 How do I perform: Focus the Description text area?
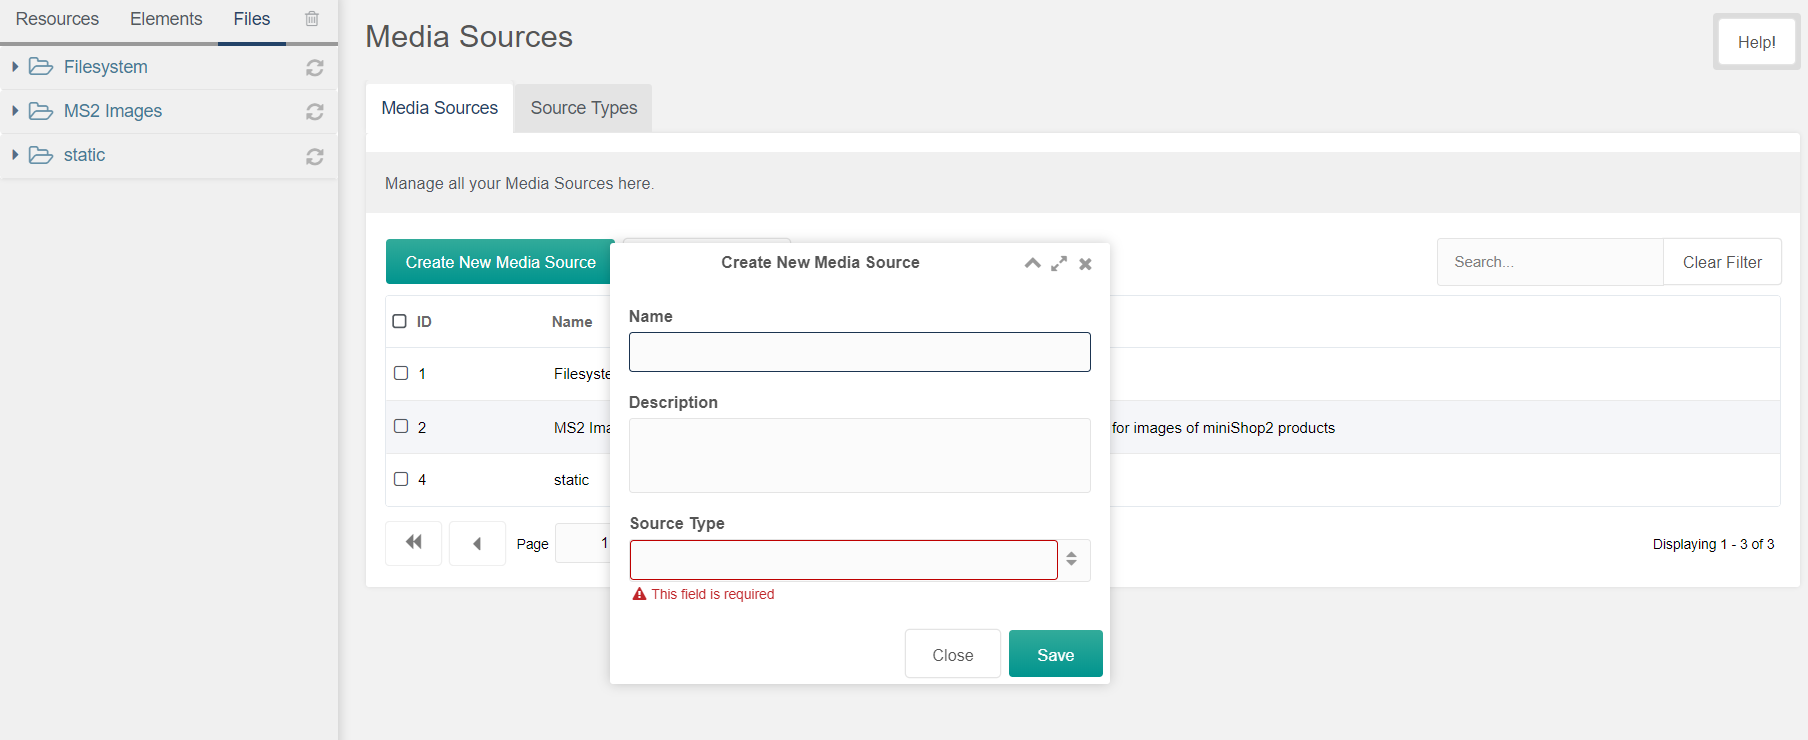point(860,455)
